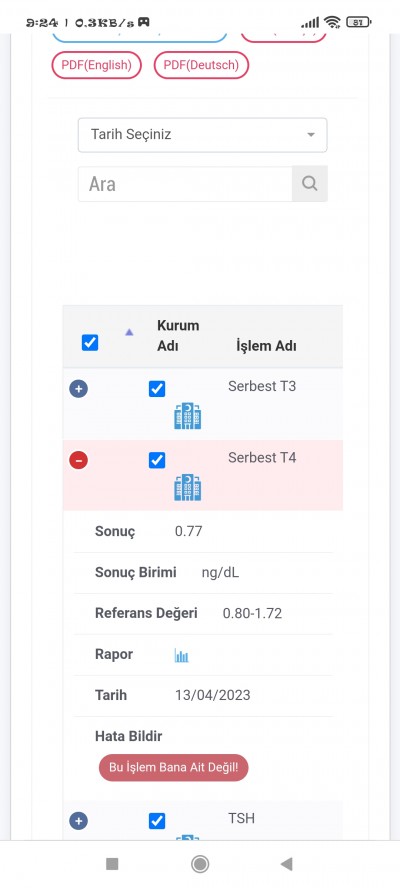Open the Tarih Seçiniz date dropdown
Image resolution: width=400 pixels, height=888 pixels.
pos(202,135)
